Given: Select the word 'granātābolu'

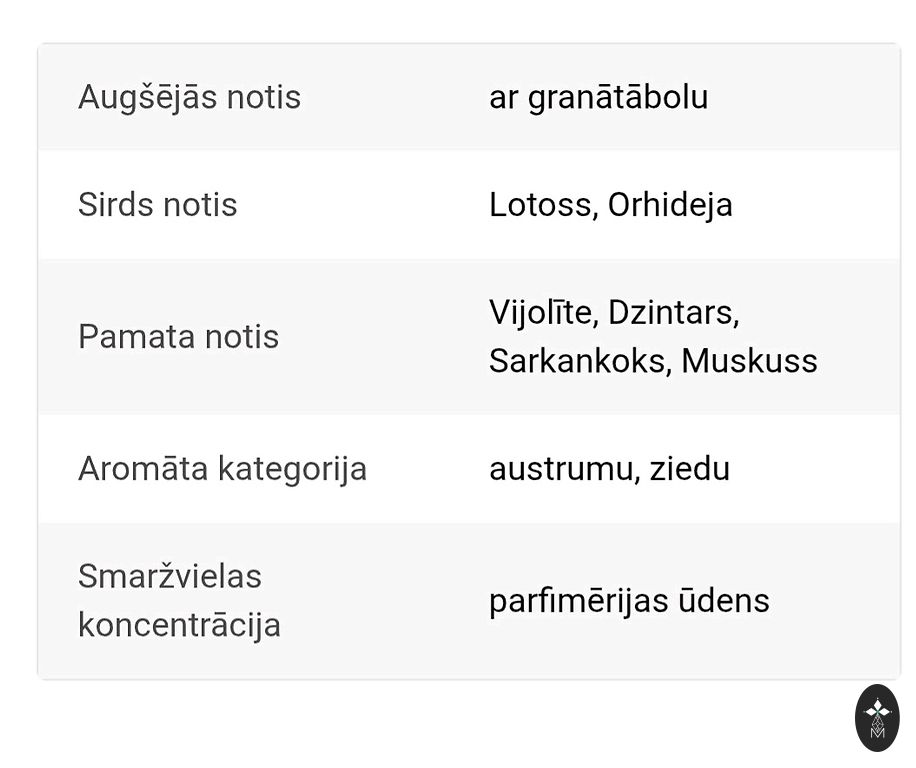Looking at the screenshot, I should (x=618, y=97).
